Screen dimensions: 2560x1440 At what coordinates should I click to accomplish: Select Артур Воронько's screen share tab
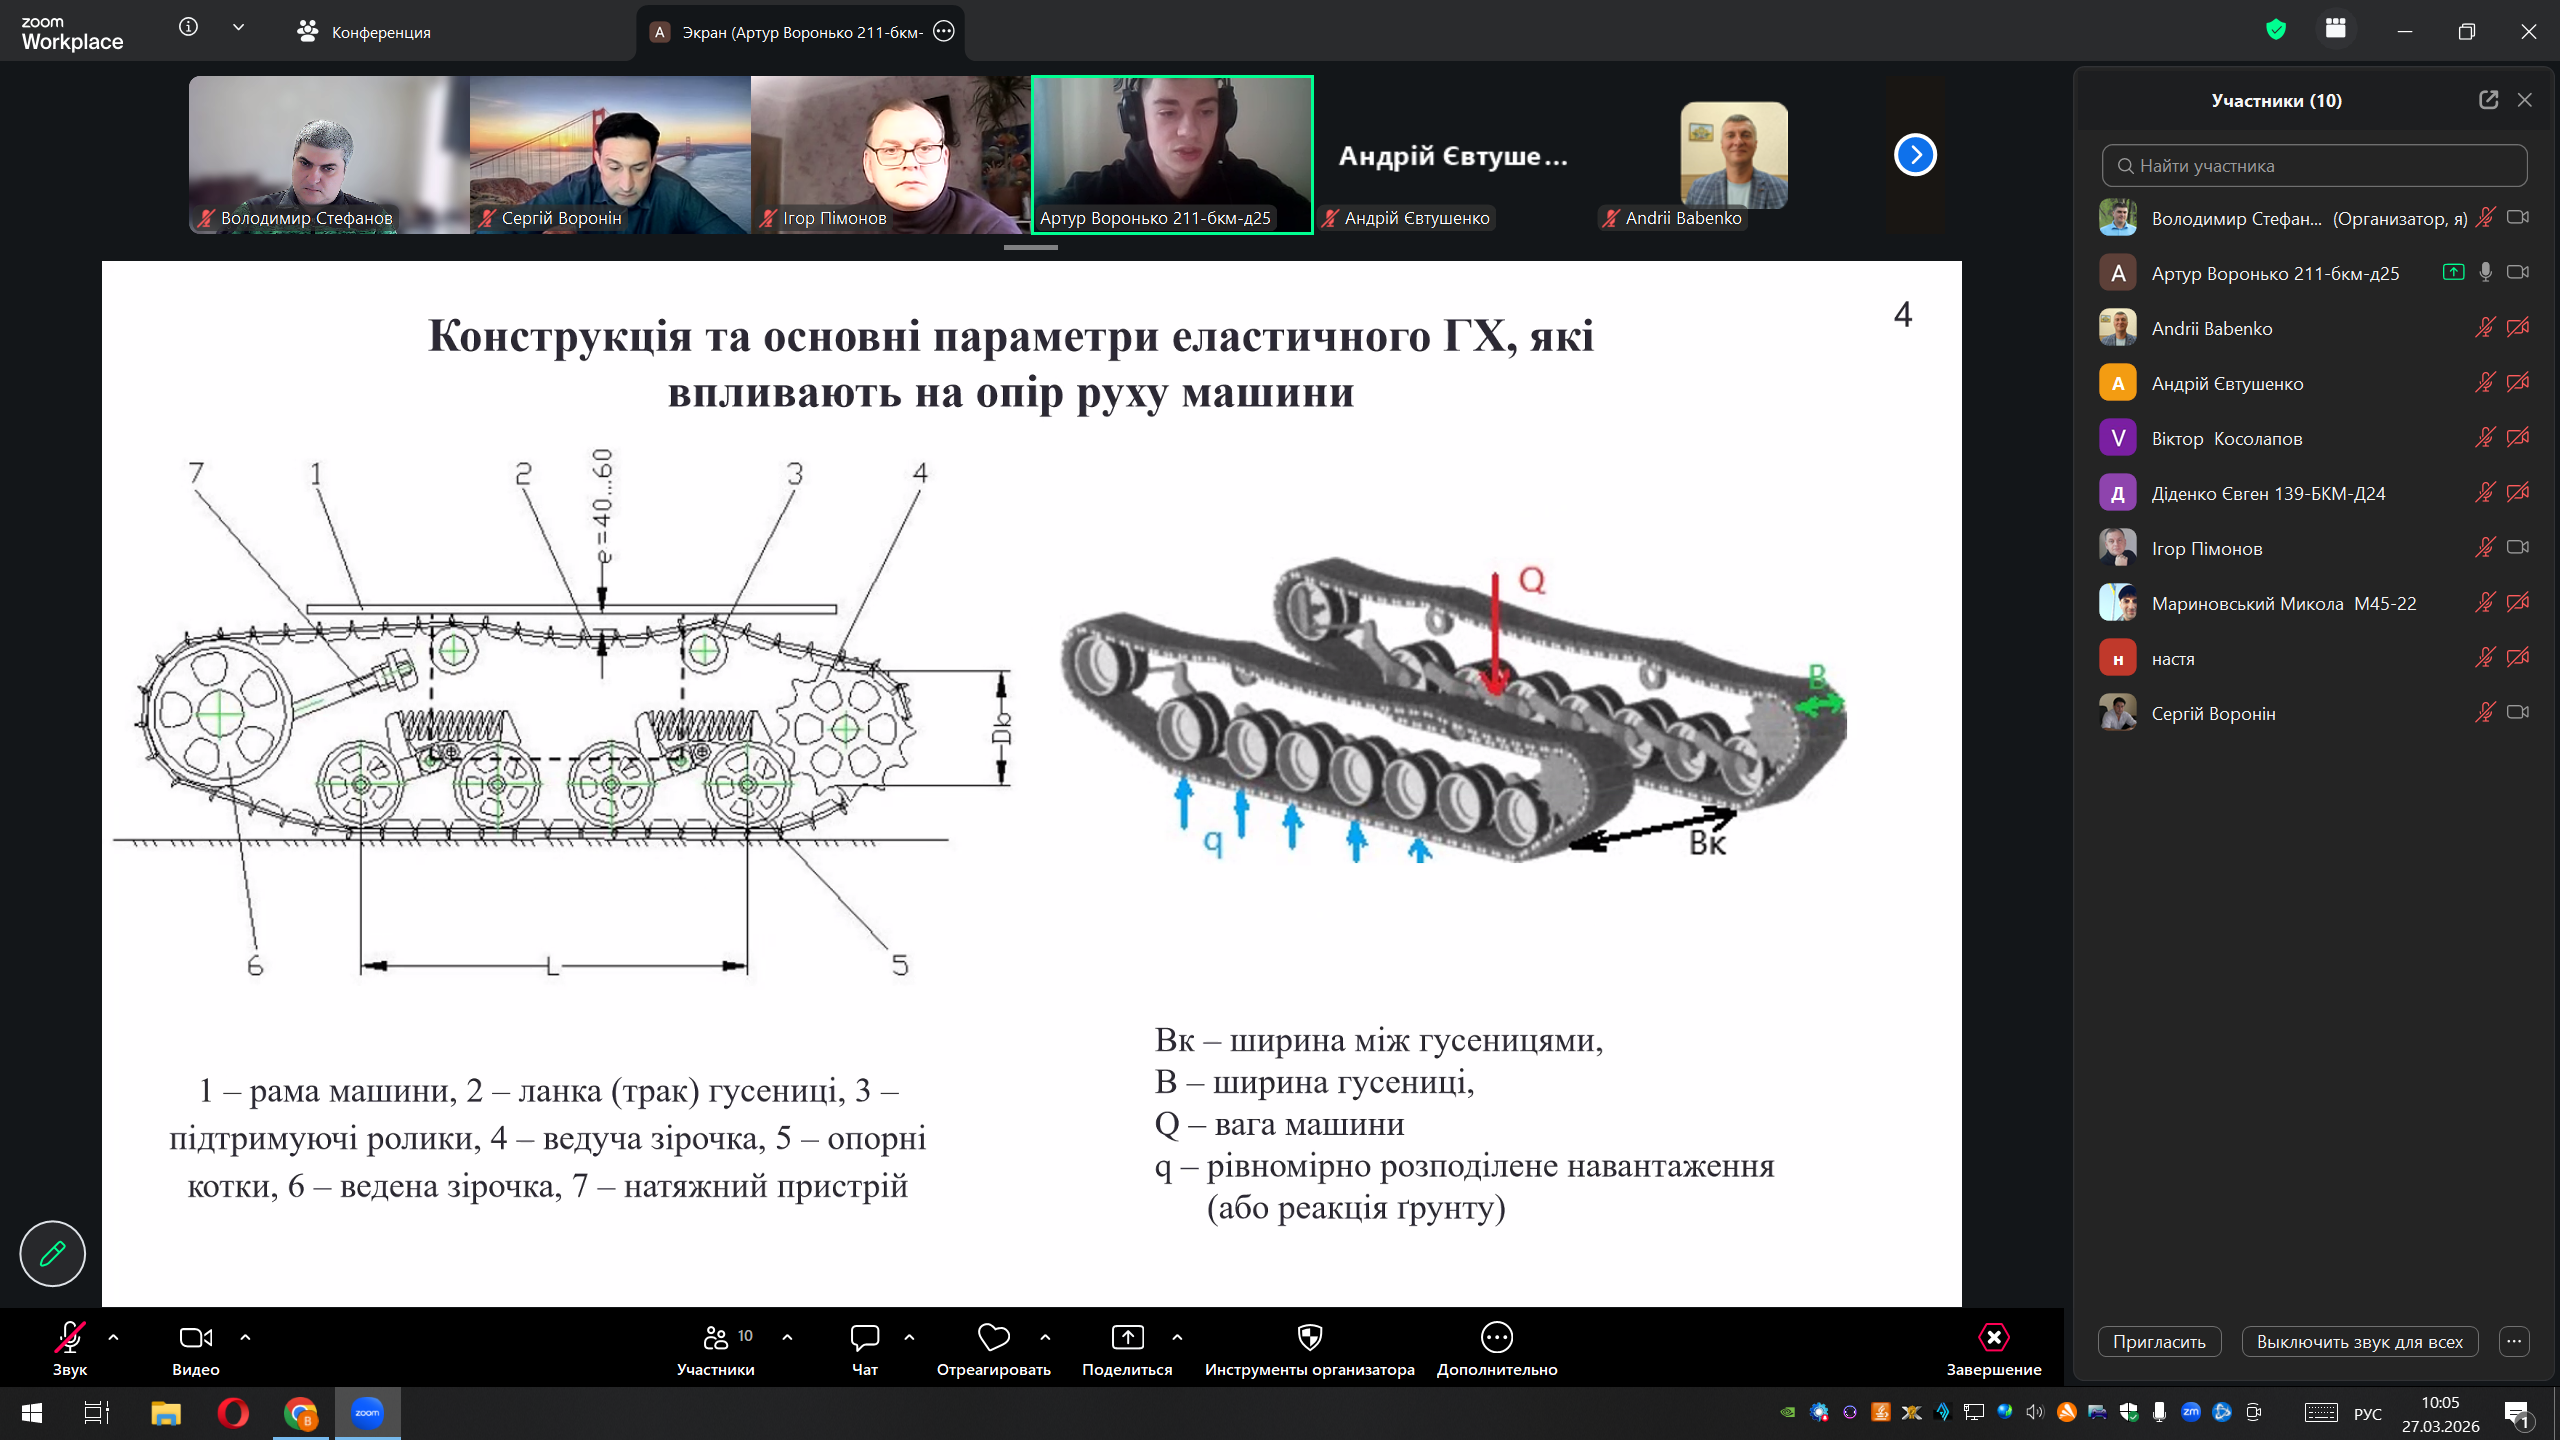800,32
